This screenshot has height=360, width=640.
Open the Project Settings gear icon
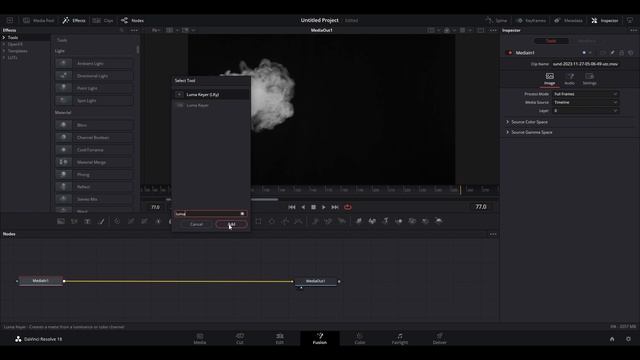[x=628, y=339]
